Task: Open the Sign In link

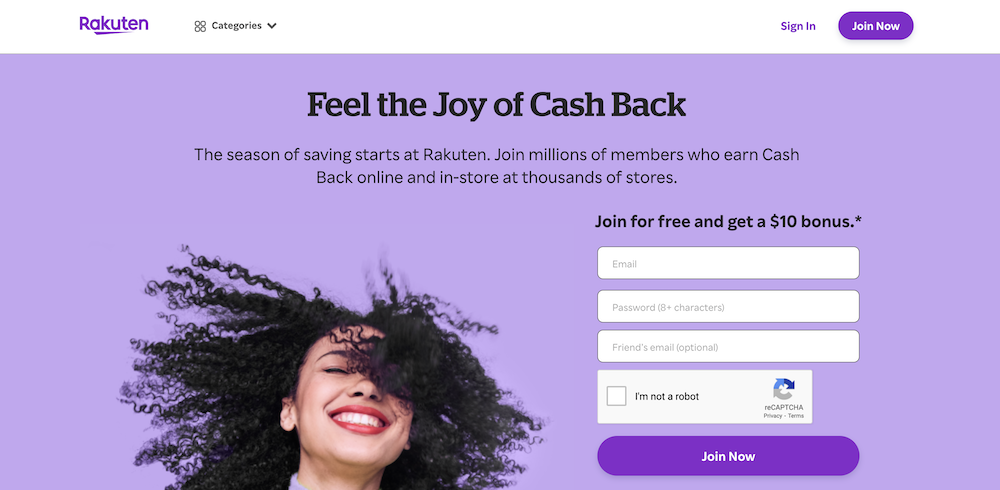Action: click(798, 26)
